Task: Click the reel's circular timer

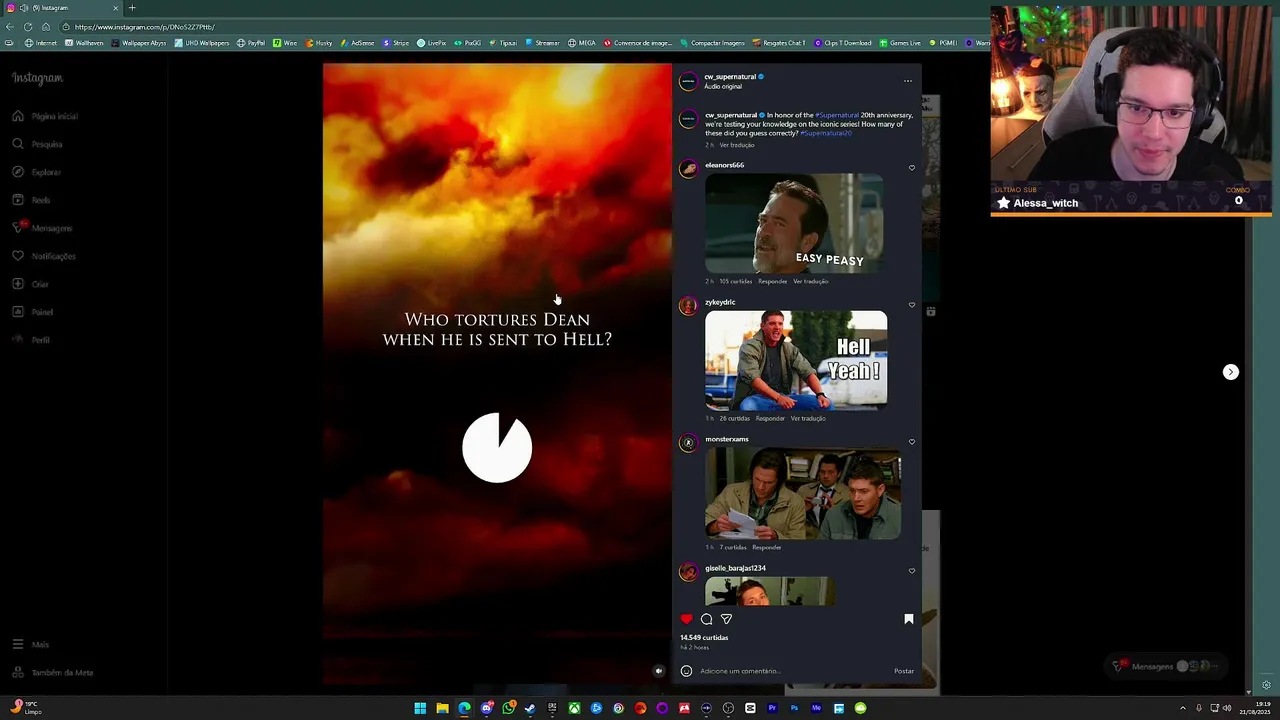Action: (497, 448)
